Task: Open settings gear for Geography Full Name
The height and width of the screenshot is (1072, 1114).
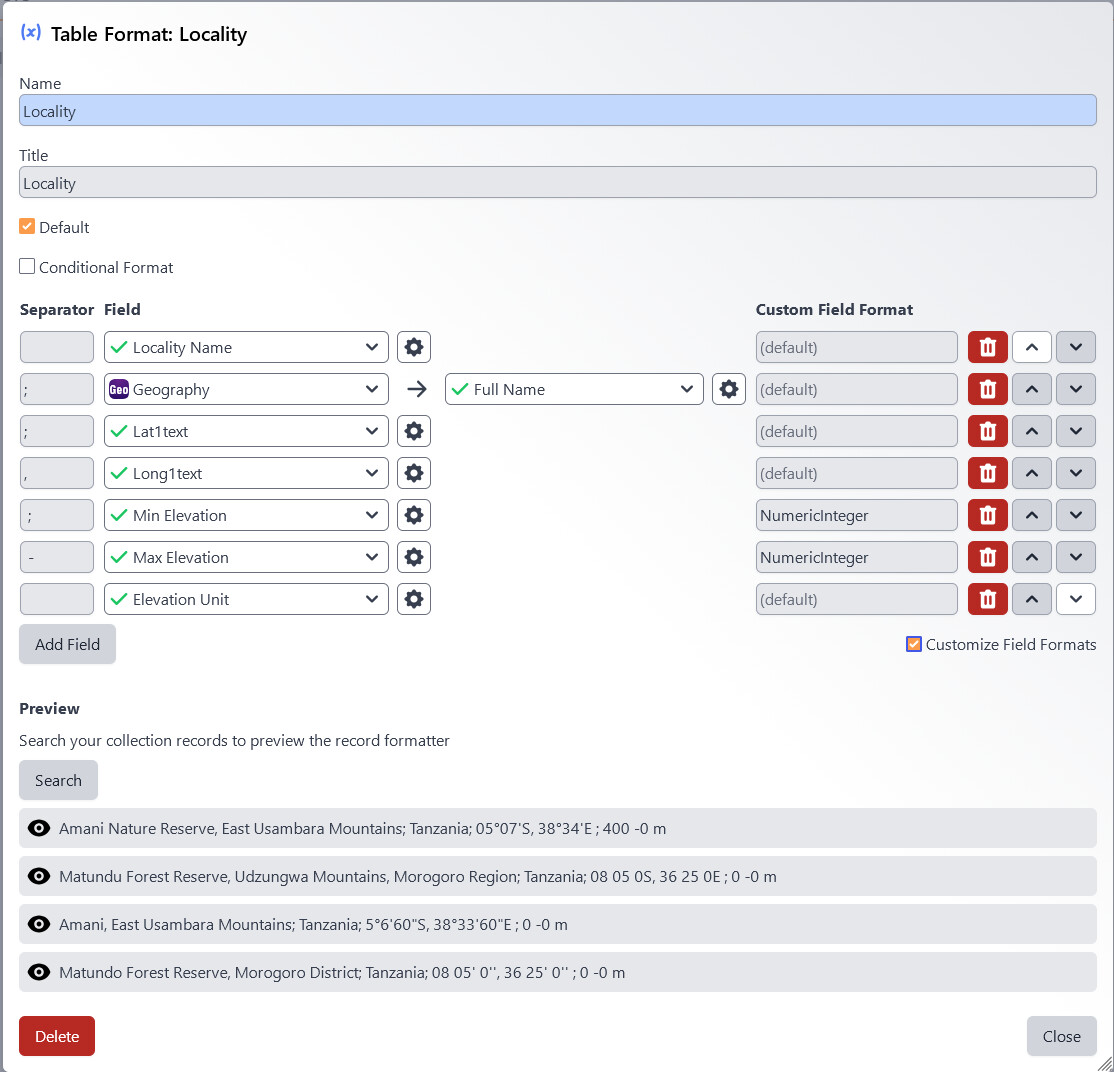Action: [728, 389]
